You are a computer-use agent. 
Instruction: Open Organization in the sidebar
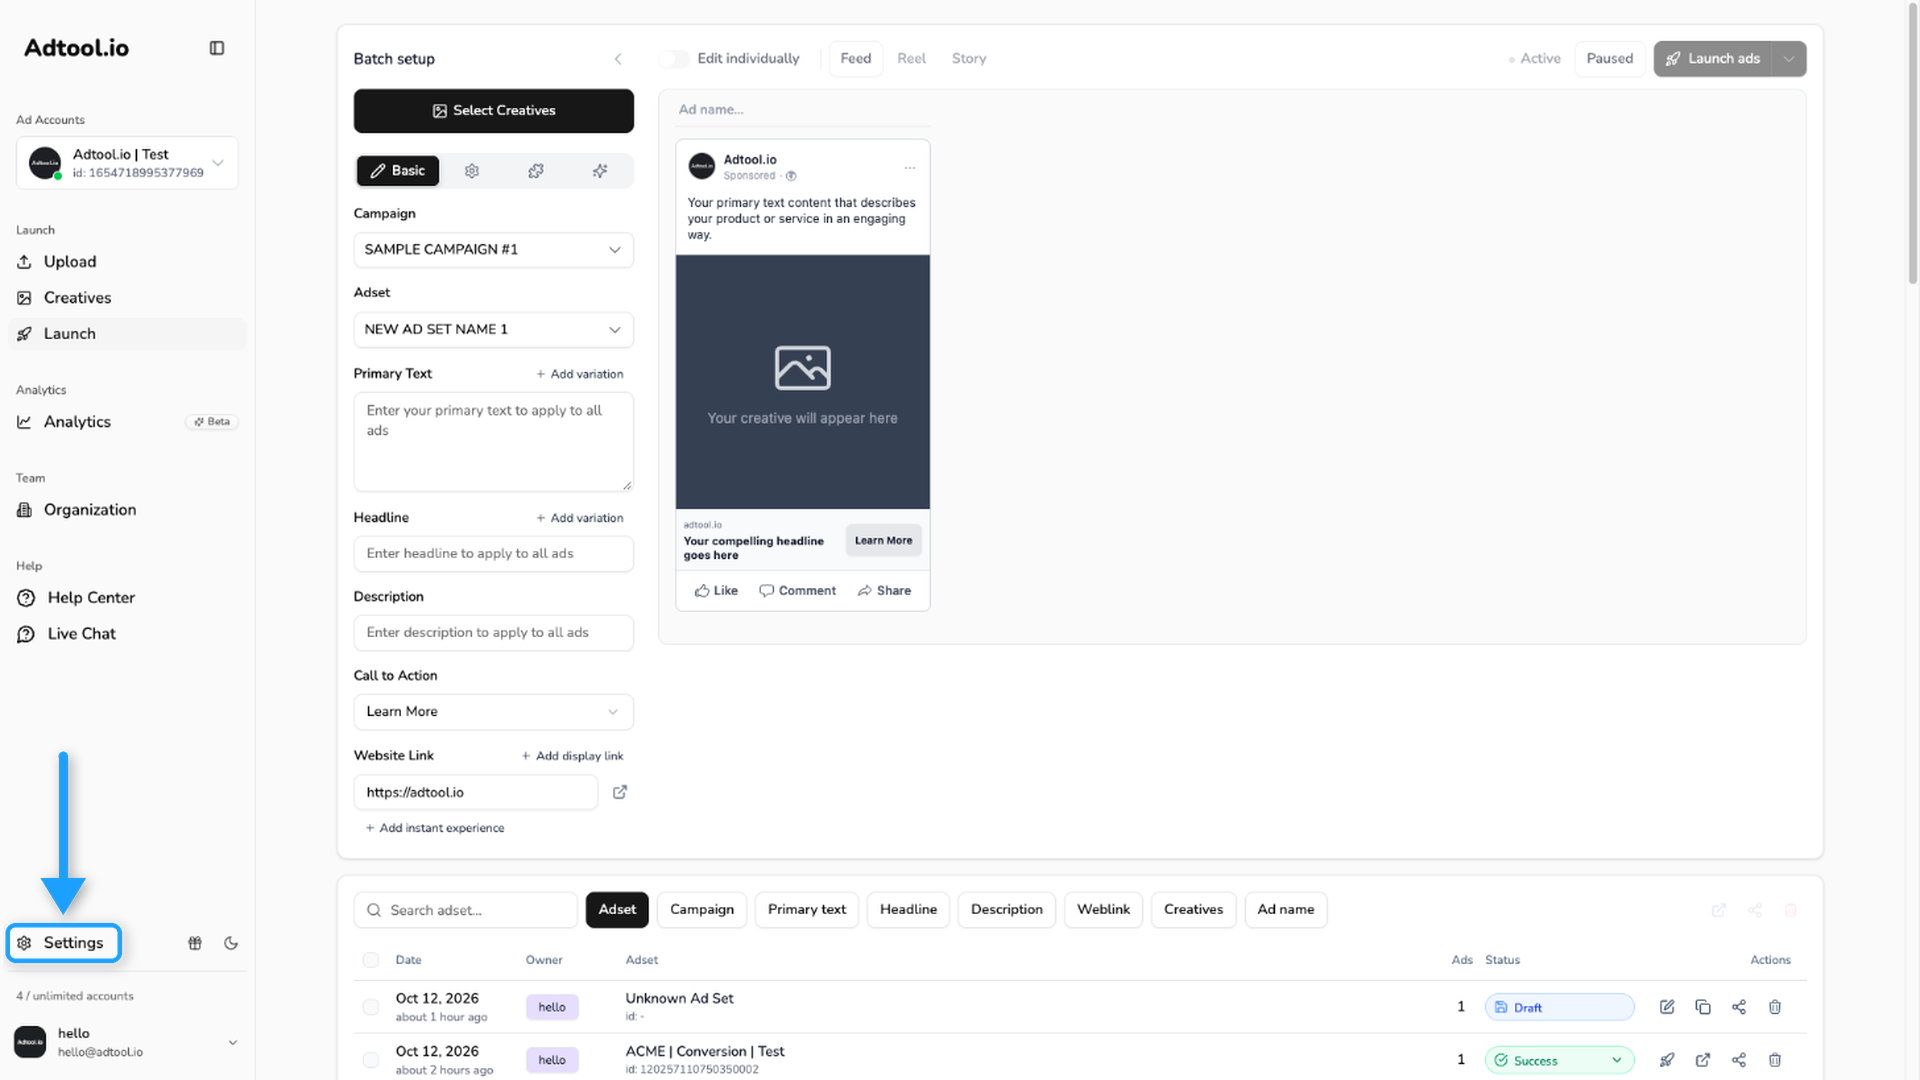pos(127,510)
